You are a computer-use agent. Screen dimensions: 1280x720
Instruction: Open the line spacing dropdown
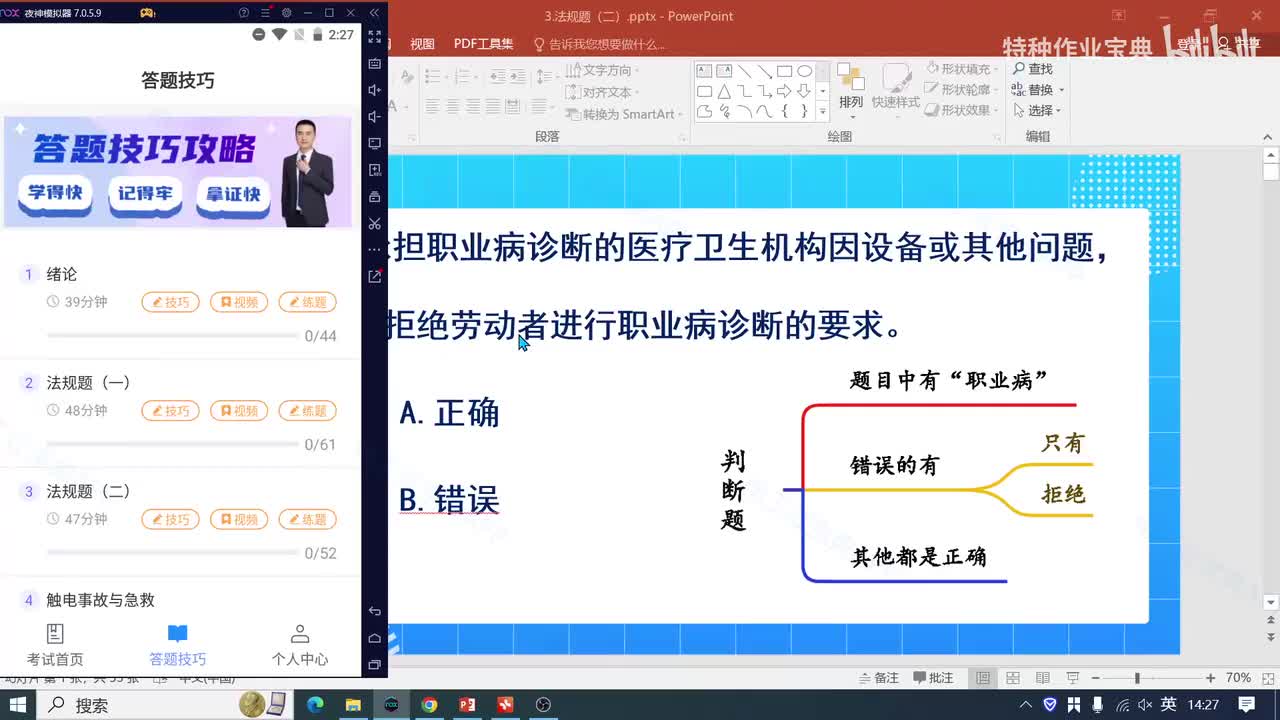(x=545, y=76)
